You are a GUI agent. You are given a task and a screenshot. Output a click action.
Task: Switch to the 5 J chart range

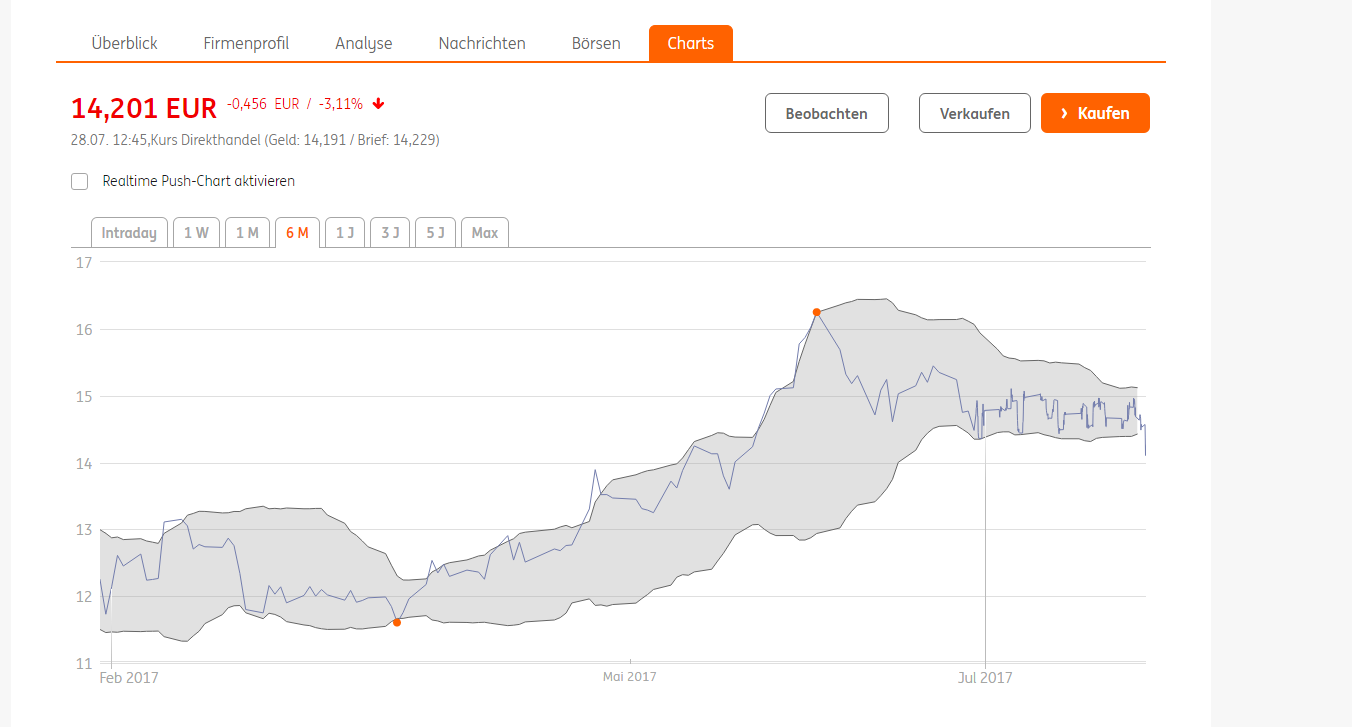435,233
